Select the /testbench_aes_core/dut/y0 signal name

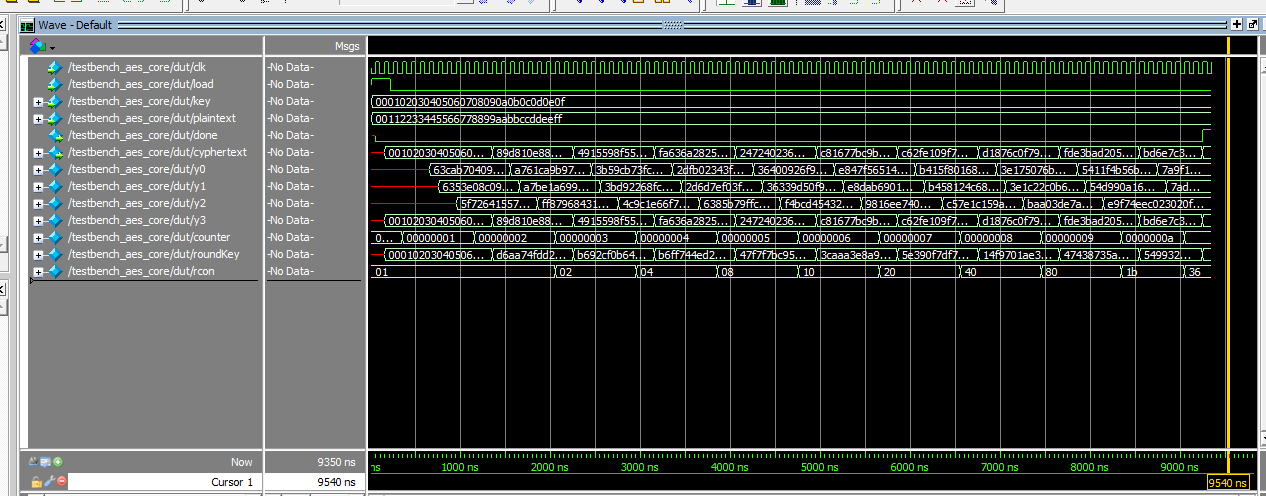pos(137,169)
